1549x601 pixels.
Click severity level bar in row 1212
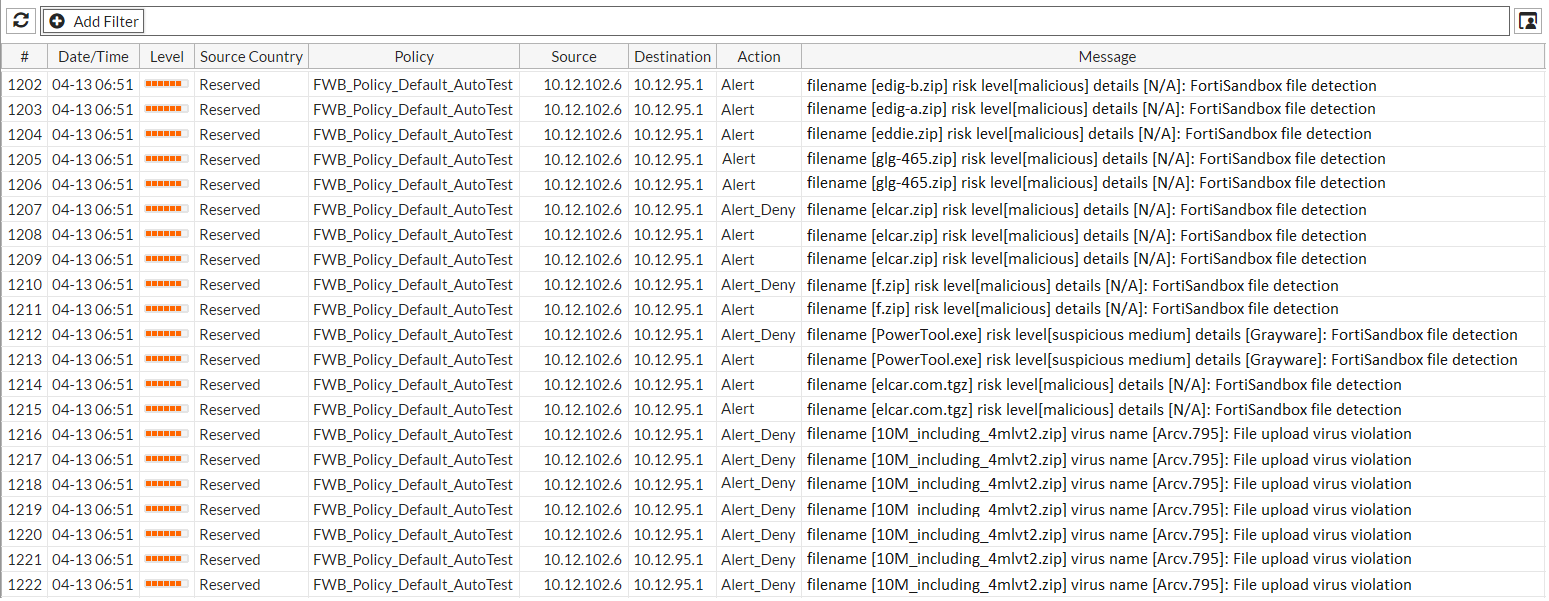166,335
